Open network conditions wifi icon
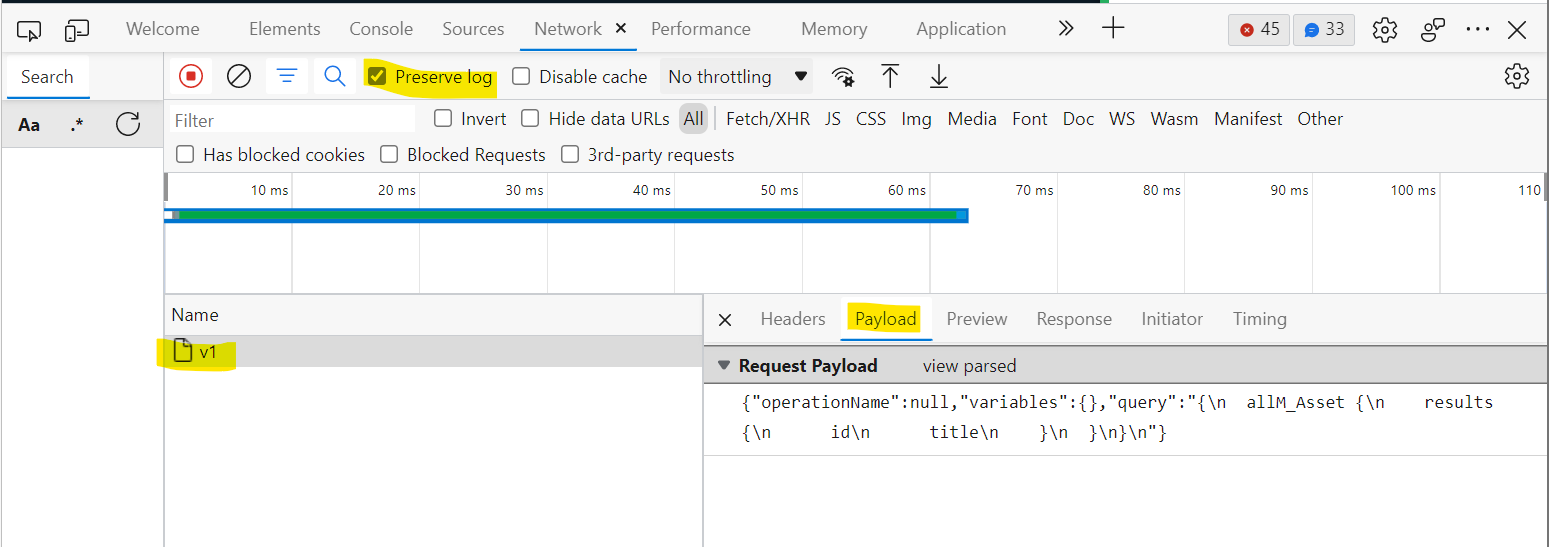This screenshot has height=547, width=1549. (x=843, y=77)
